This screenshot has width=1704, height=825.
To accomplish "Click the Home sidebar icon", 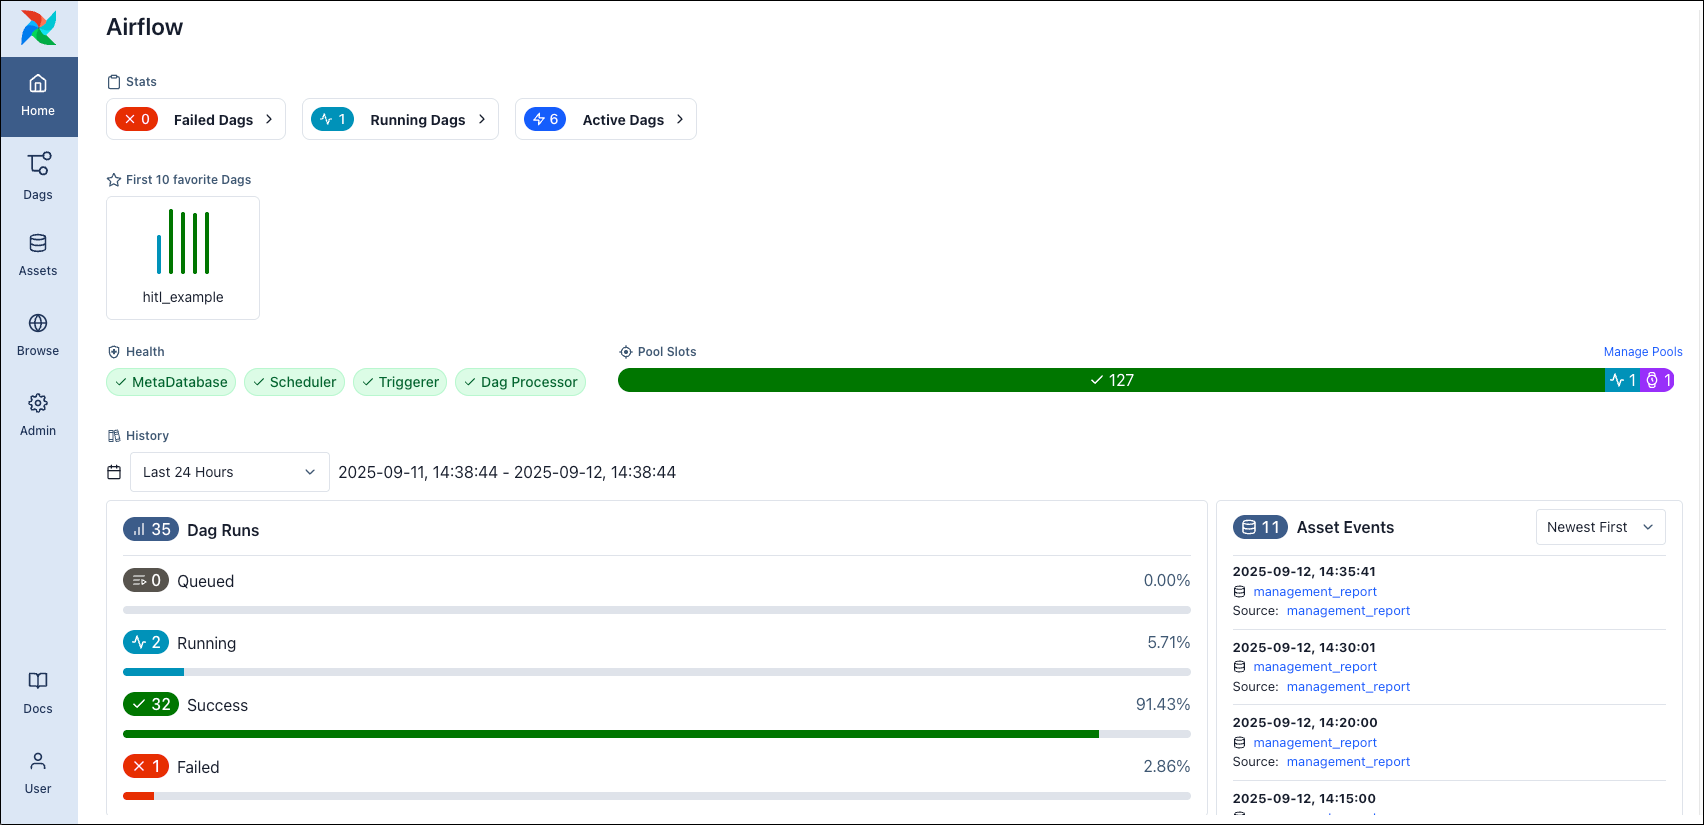I will coord(38,96).
